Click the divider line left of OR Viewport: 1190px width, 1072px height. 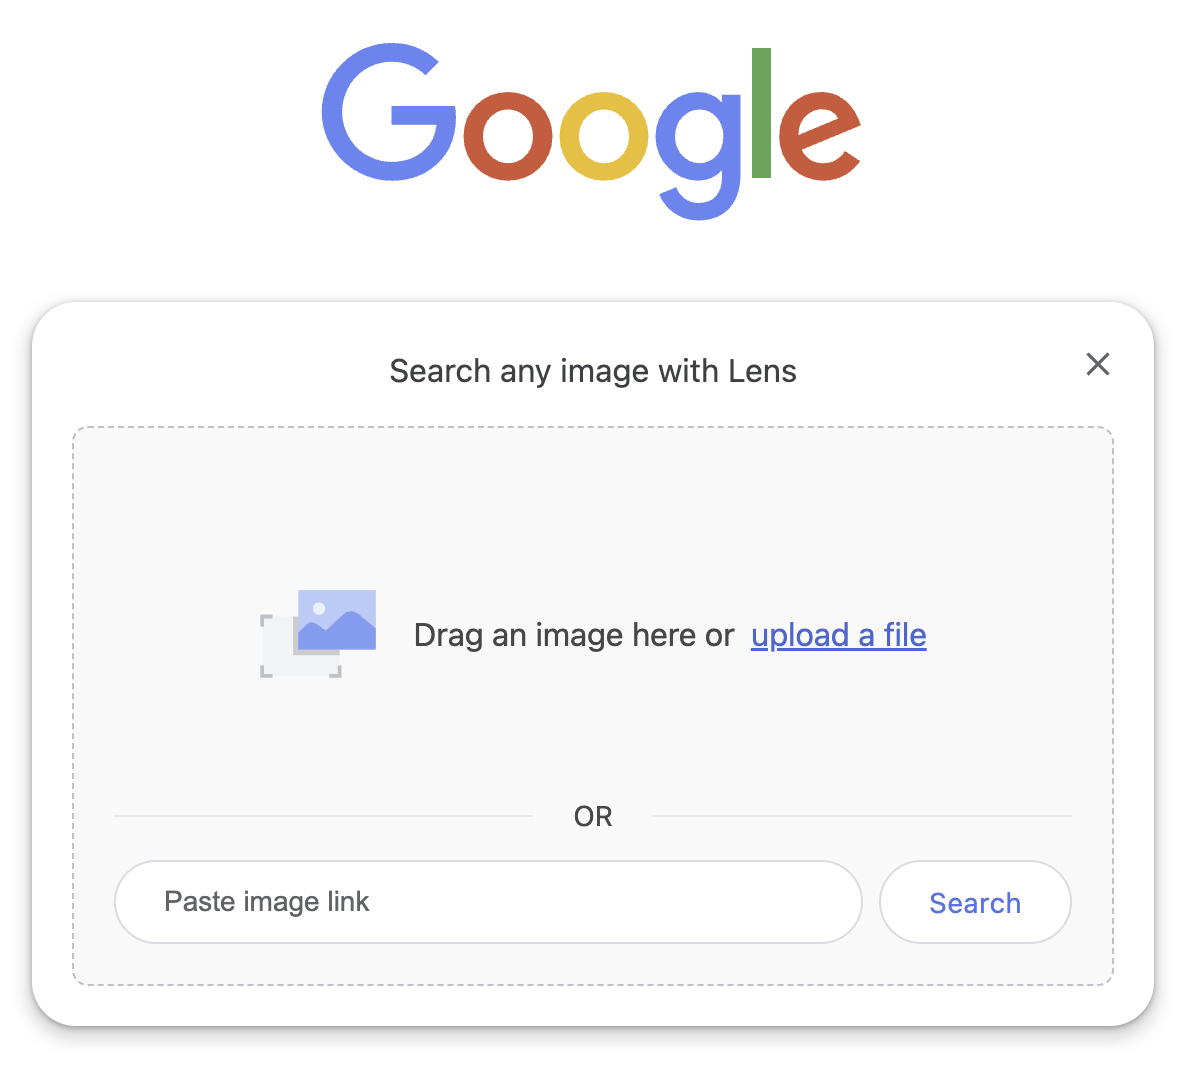[x=323, y=816]
